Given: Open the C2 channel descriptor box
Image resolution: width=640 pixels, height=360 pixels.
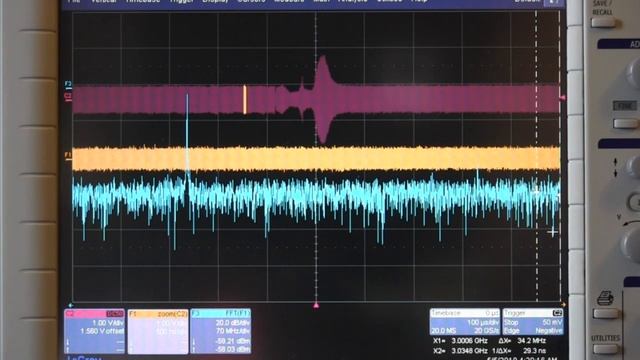Looking at the screenshot, I should click(x=95, y=331).
